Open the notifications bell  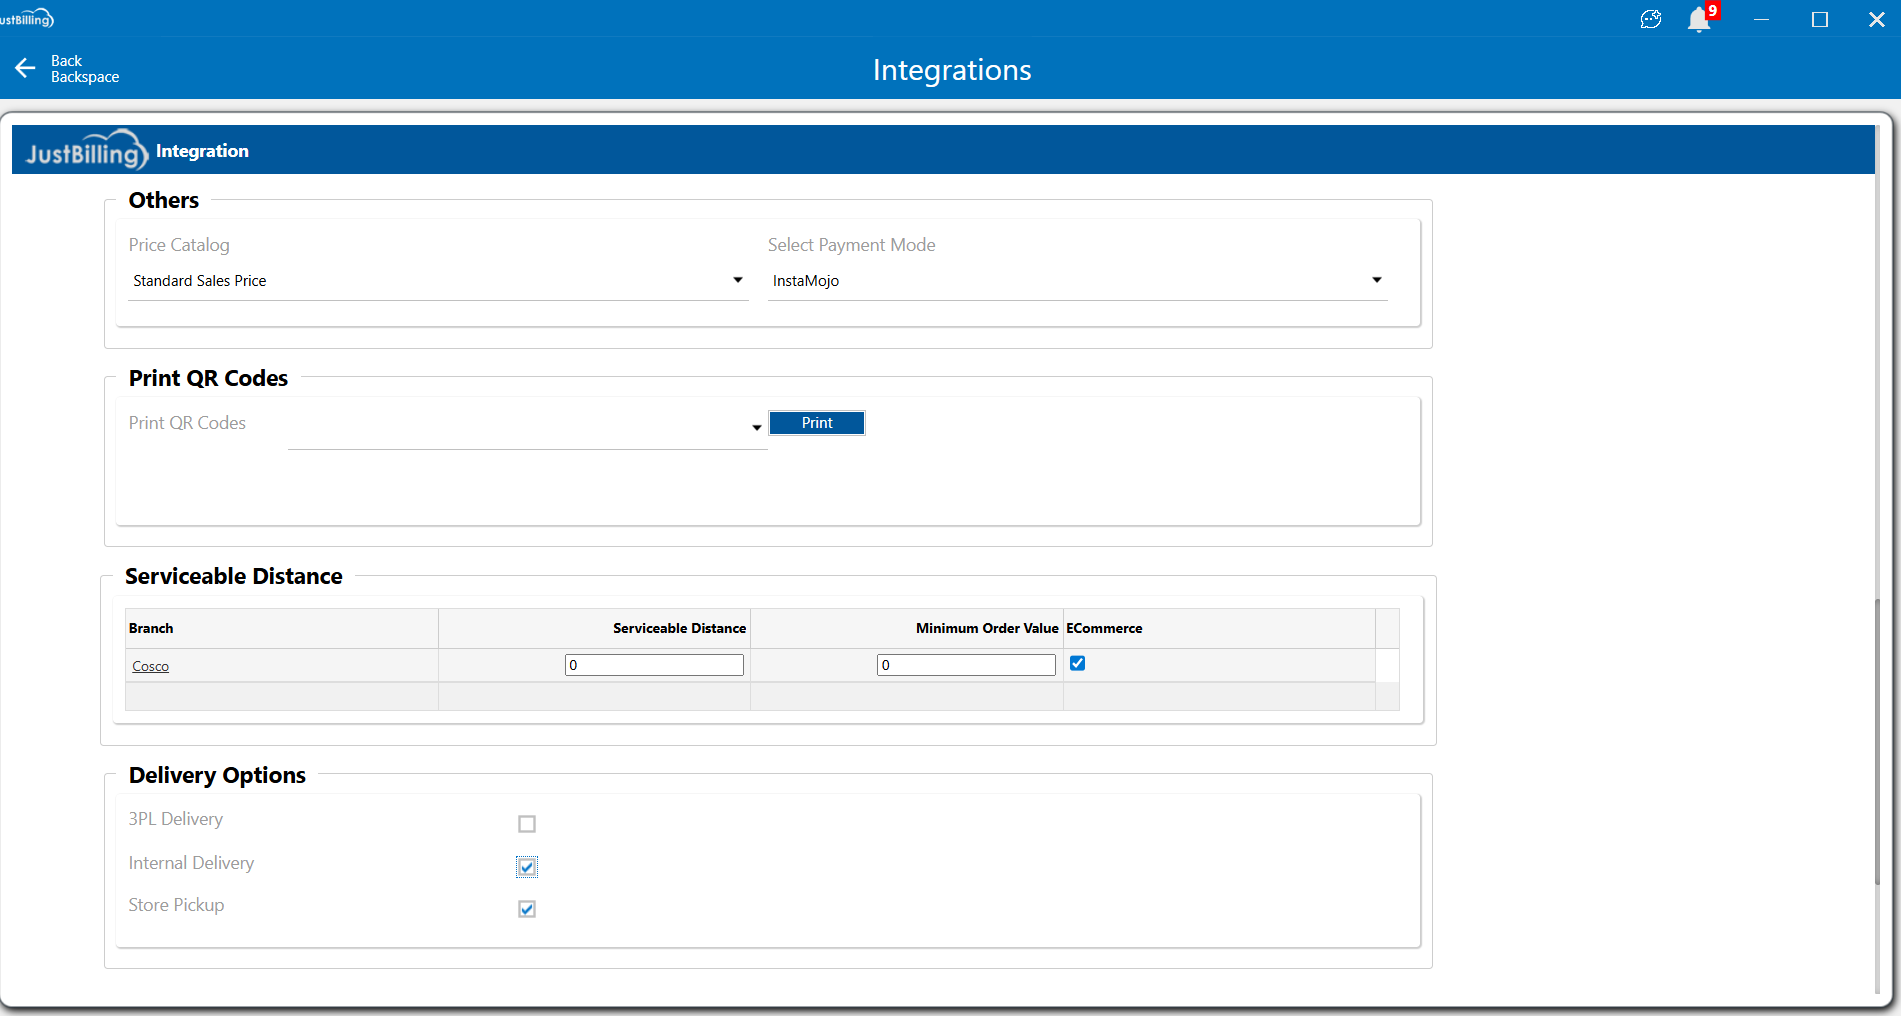pyautogui.click(x=1698, y=20)
